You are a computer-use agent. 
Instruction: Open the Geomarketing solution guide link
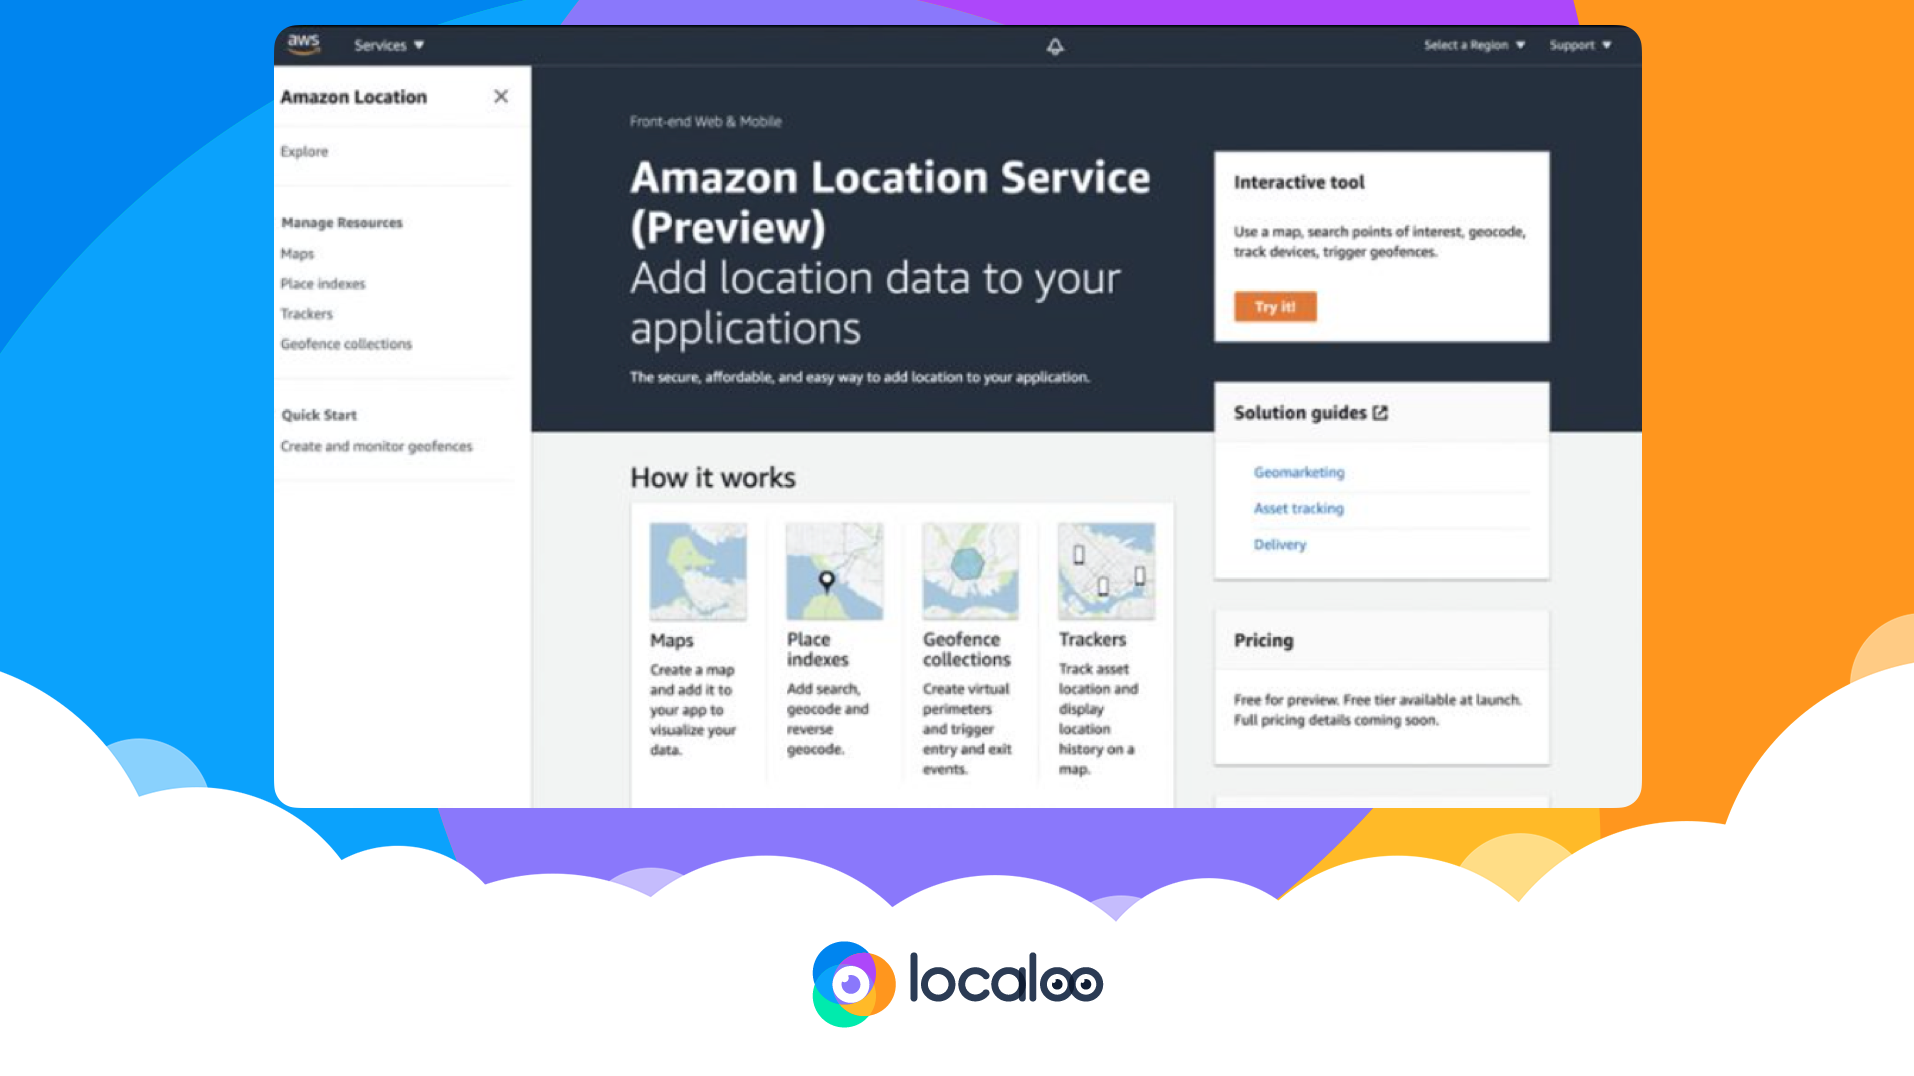(1299, 472)
